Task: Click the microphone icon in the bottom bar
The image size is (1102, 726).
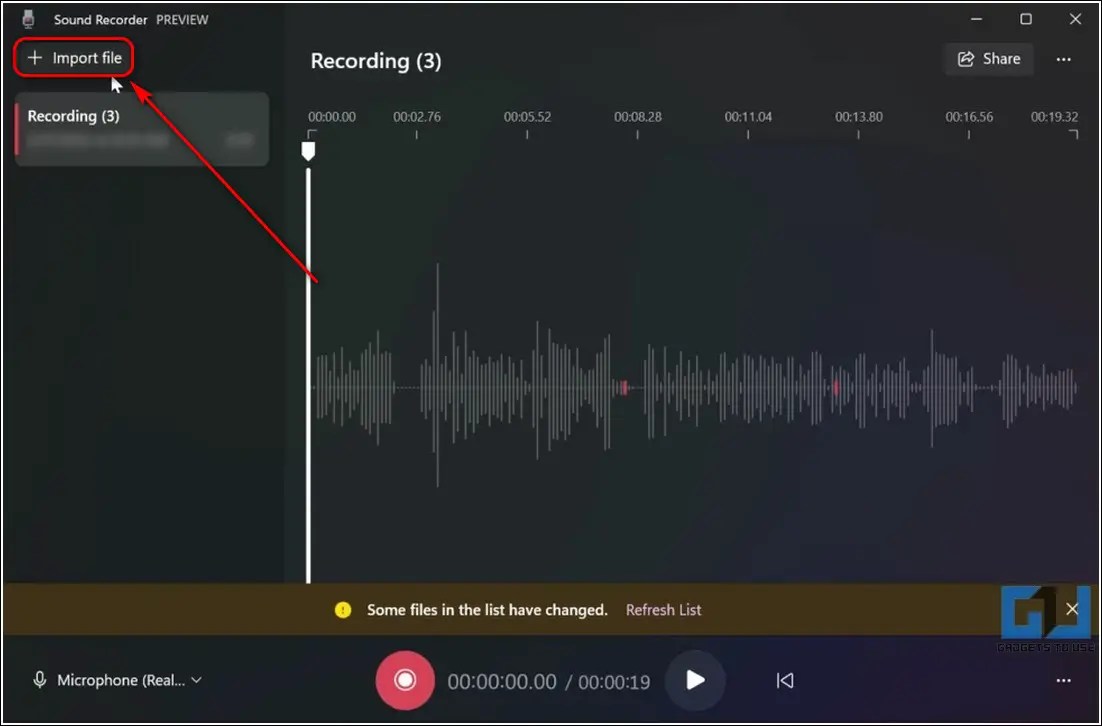Action: (x=38, y=680)
